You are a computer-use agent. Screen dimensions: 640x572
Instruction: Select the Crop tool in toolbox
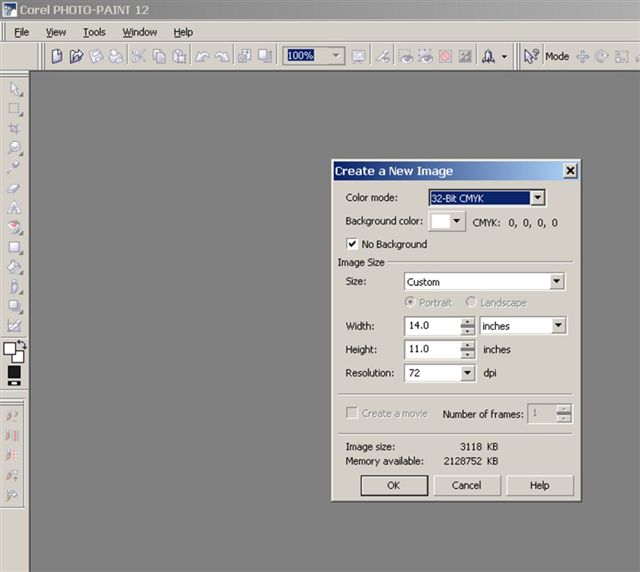14,129
